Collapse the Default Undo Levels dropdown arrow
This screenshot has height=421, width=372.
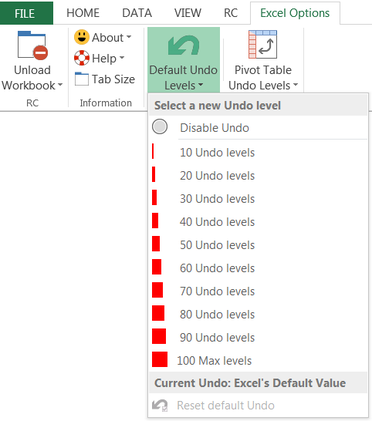200,85
